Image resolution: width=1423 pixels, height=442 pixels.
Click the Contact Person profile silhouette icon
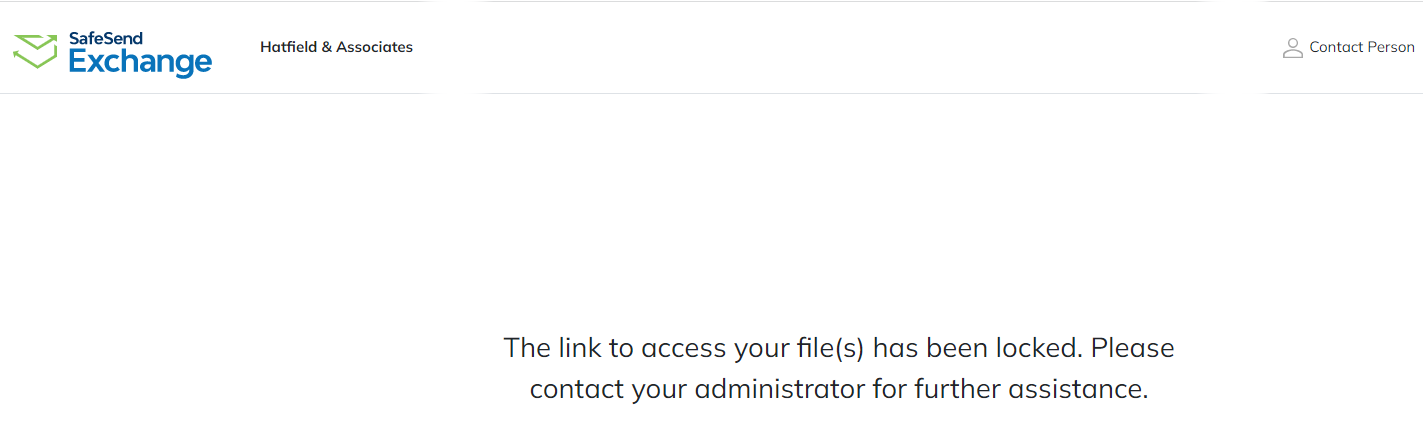point(1292,48)
